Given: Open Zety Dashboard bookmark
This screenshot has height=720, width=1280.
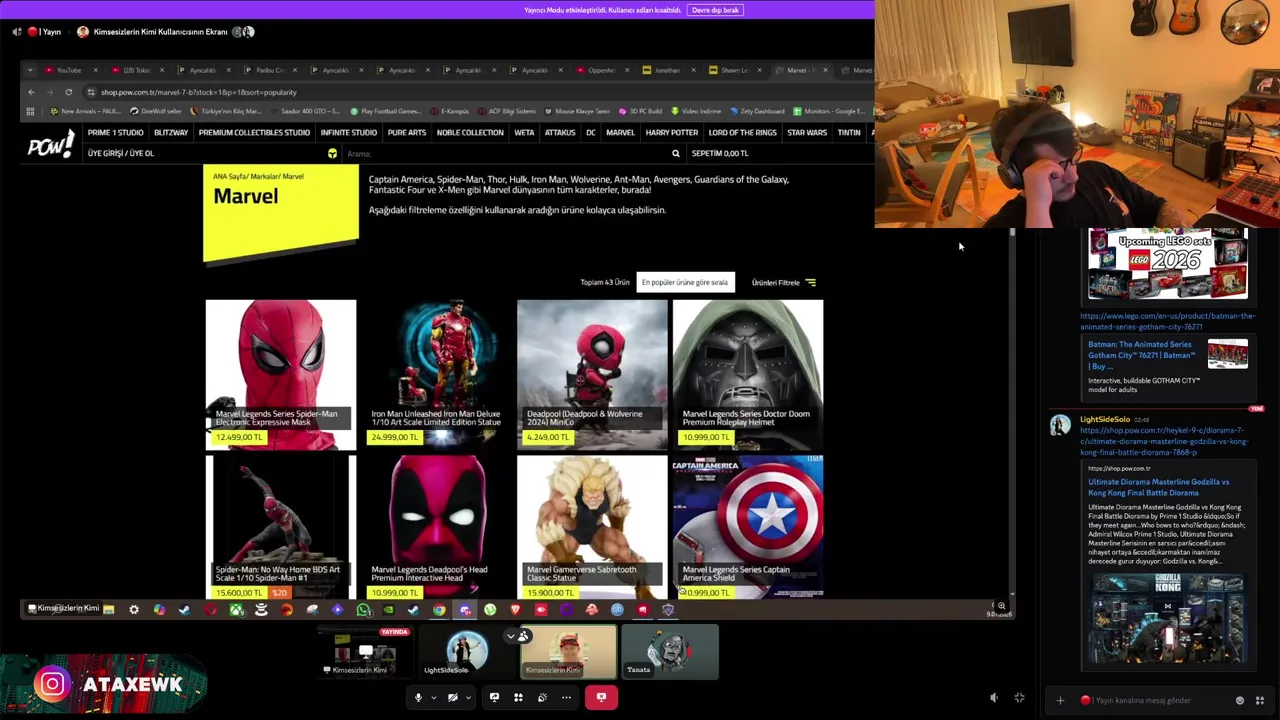Looking at the screenshot, I should tap(757, 111).
